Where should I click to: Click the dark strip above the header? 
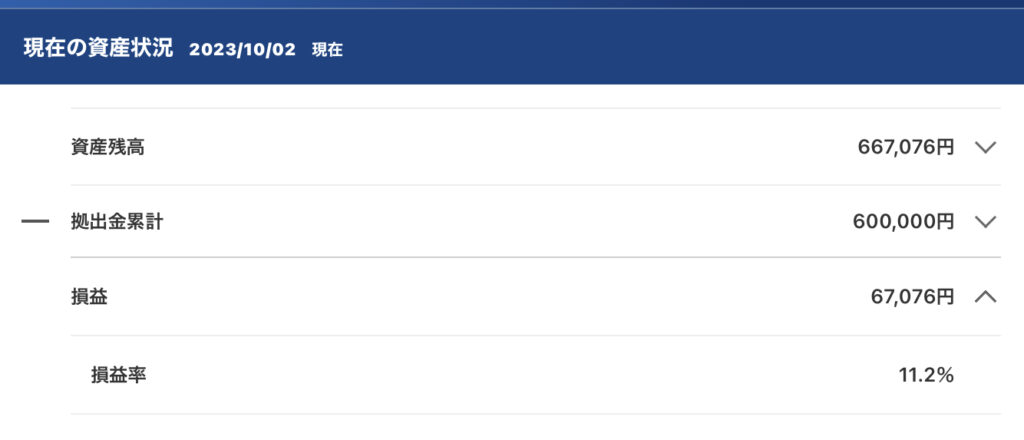(x=512, y=4)
